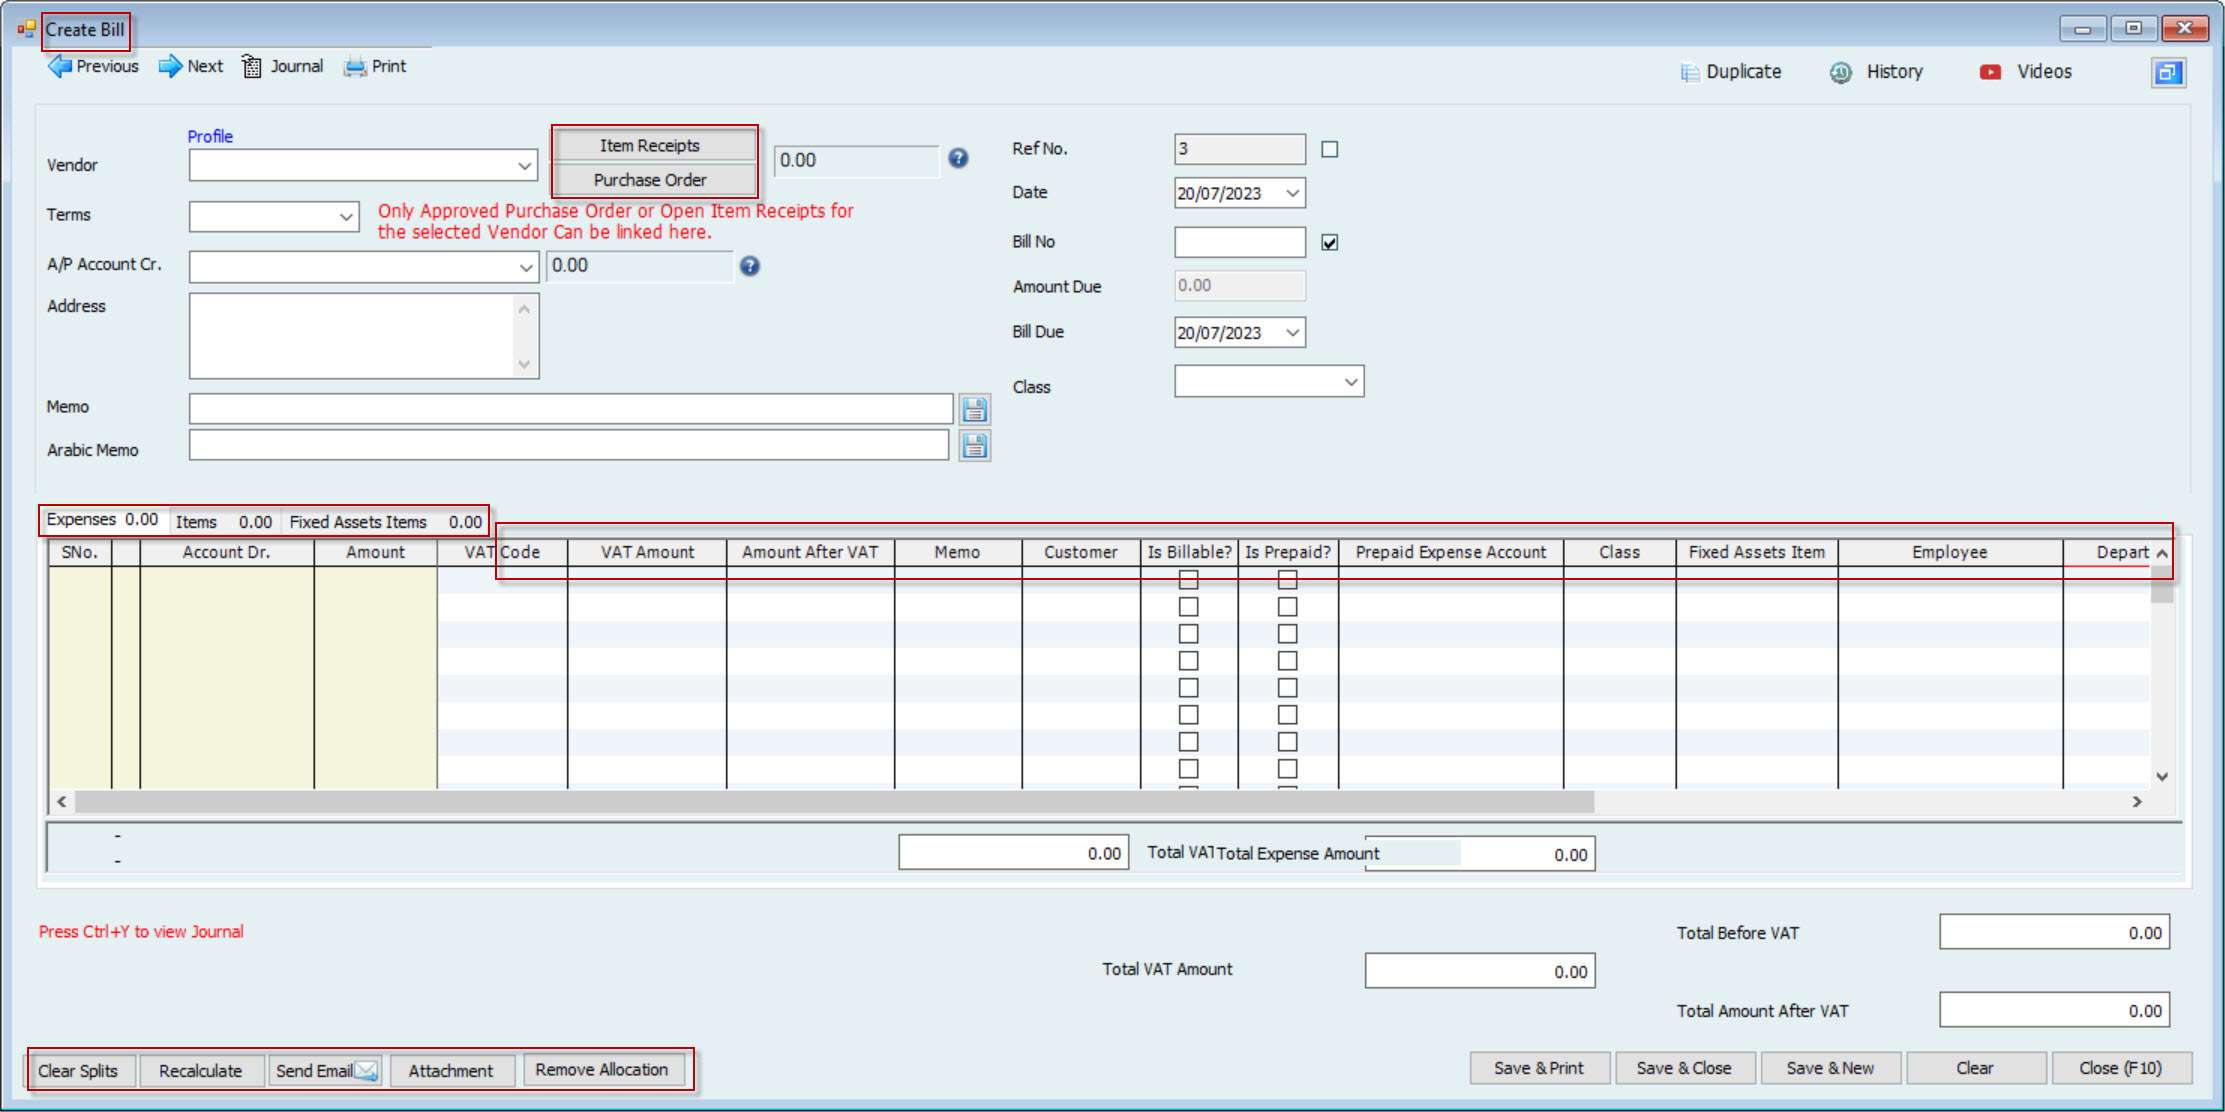Expand the Vendor dropdown
Viewport: 2225px width, 1112px height.
(524, 166)
